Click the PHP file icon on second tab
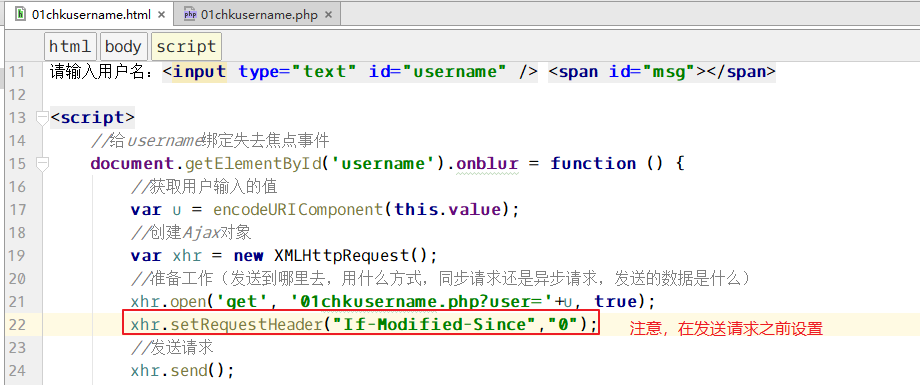Viewport: 920px width, 385px height. [190, 14]
